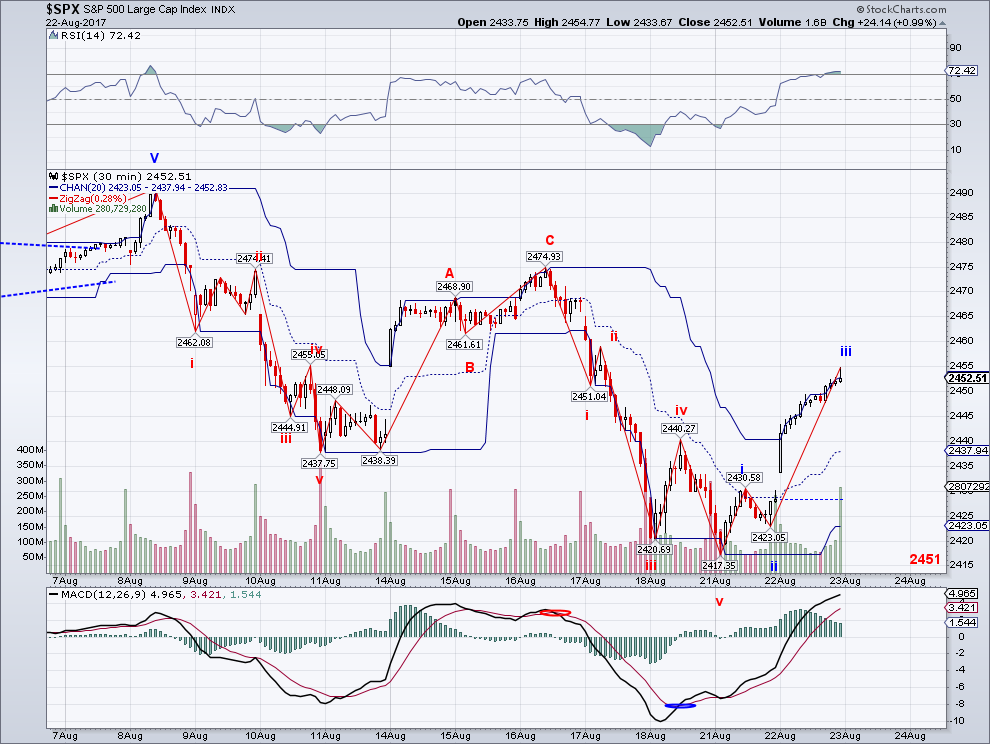The height and width of the screenshot is (744, 990).
Task: Click the Volume histogram legend icon
Action: coord(52,208)
